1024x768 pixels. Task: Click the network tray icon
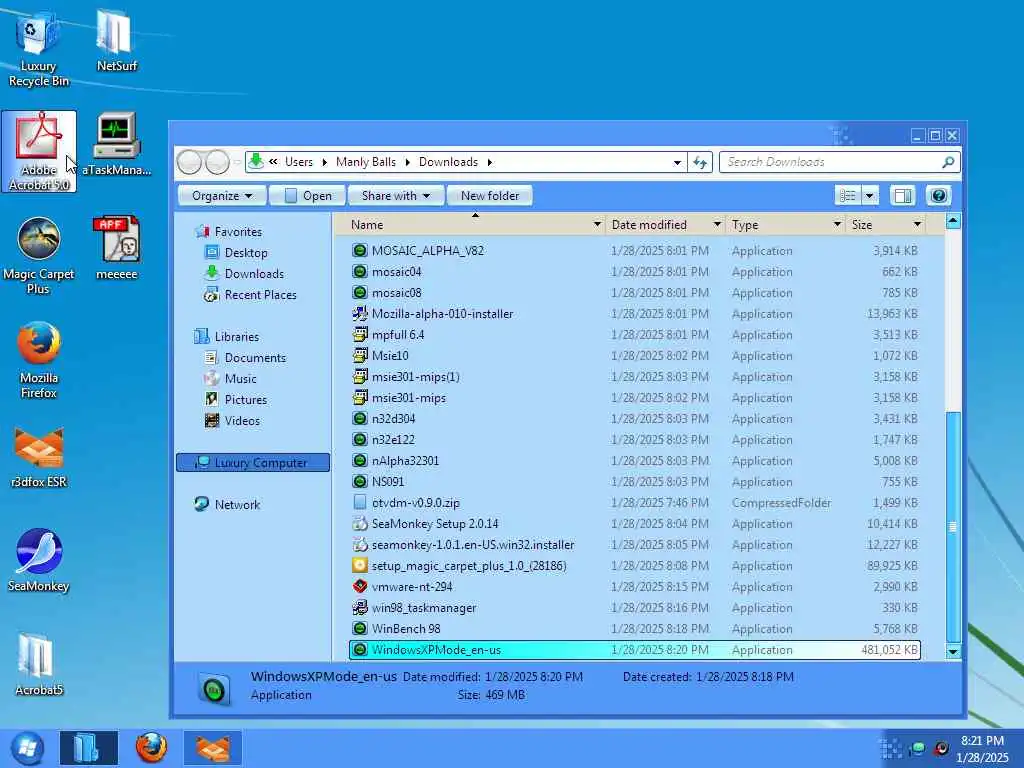point(918,749)
